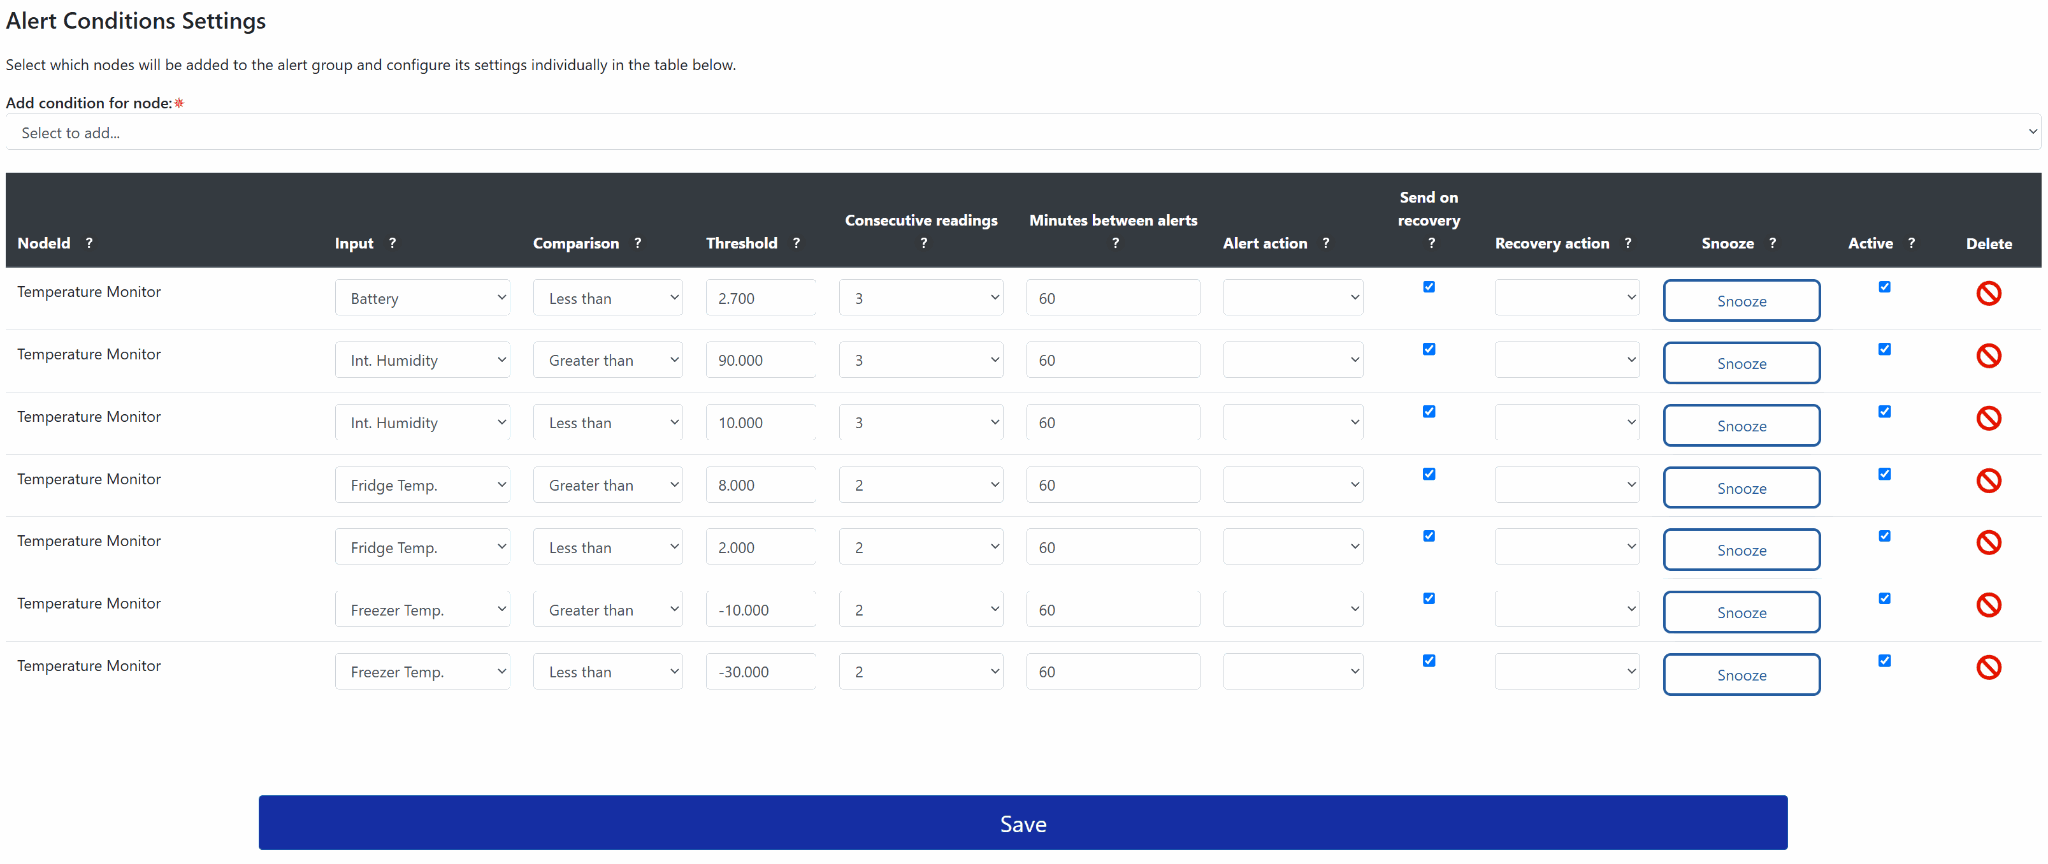Snooze the Battery condition
The height and width of the screenshot is (864, 2048).
click(1741, 301)
